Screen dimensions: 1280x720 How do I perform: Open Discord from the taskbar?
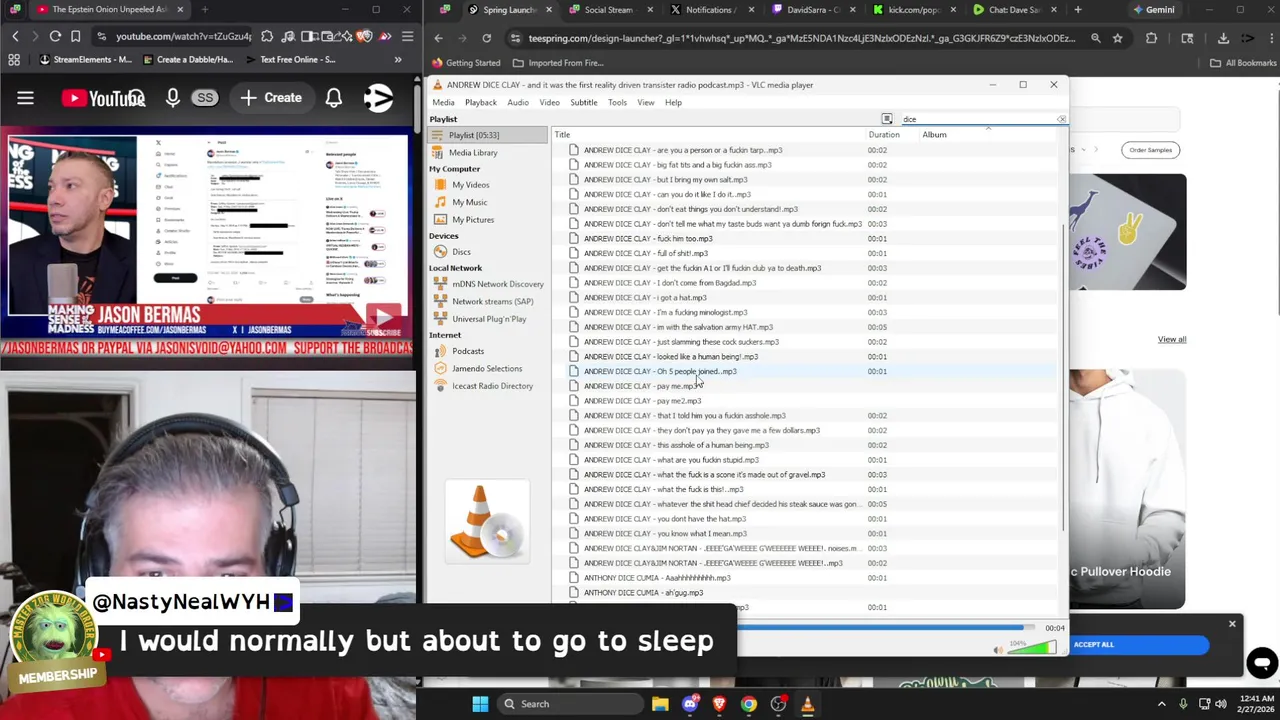[689, 704]
